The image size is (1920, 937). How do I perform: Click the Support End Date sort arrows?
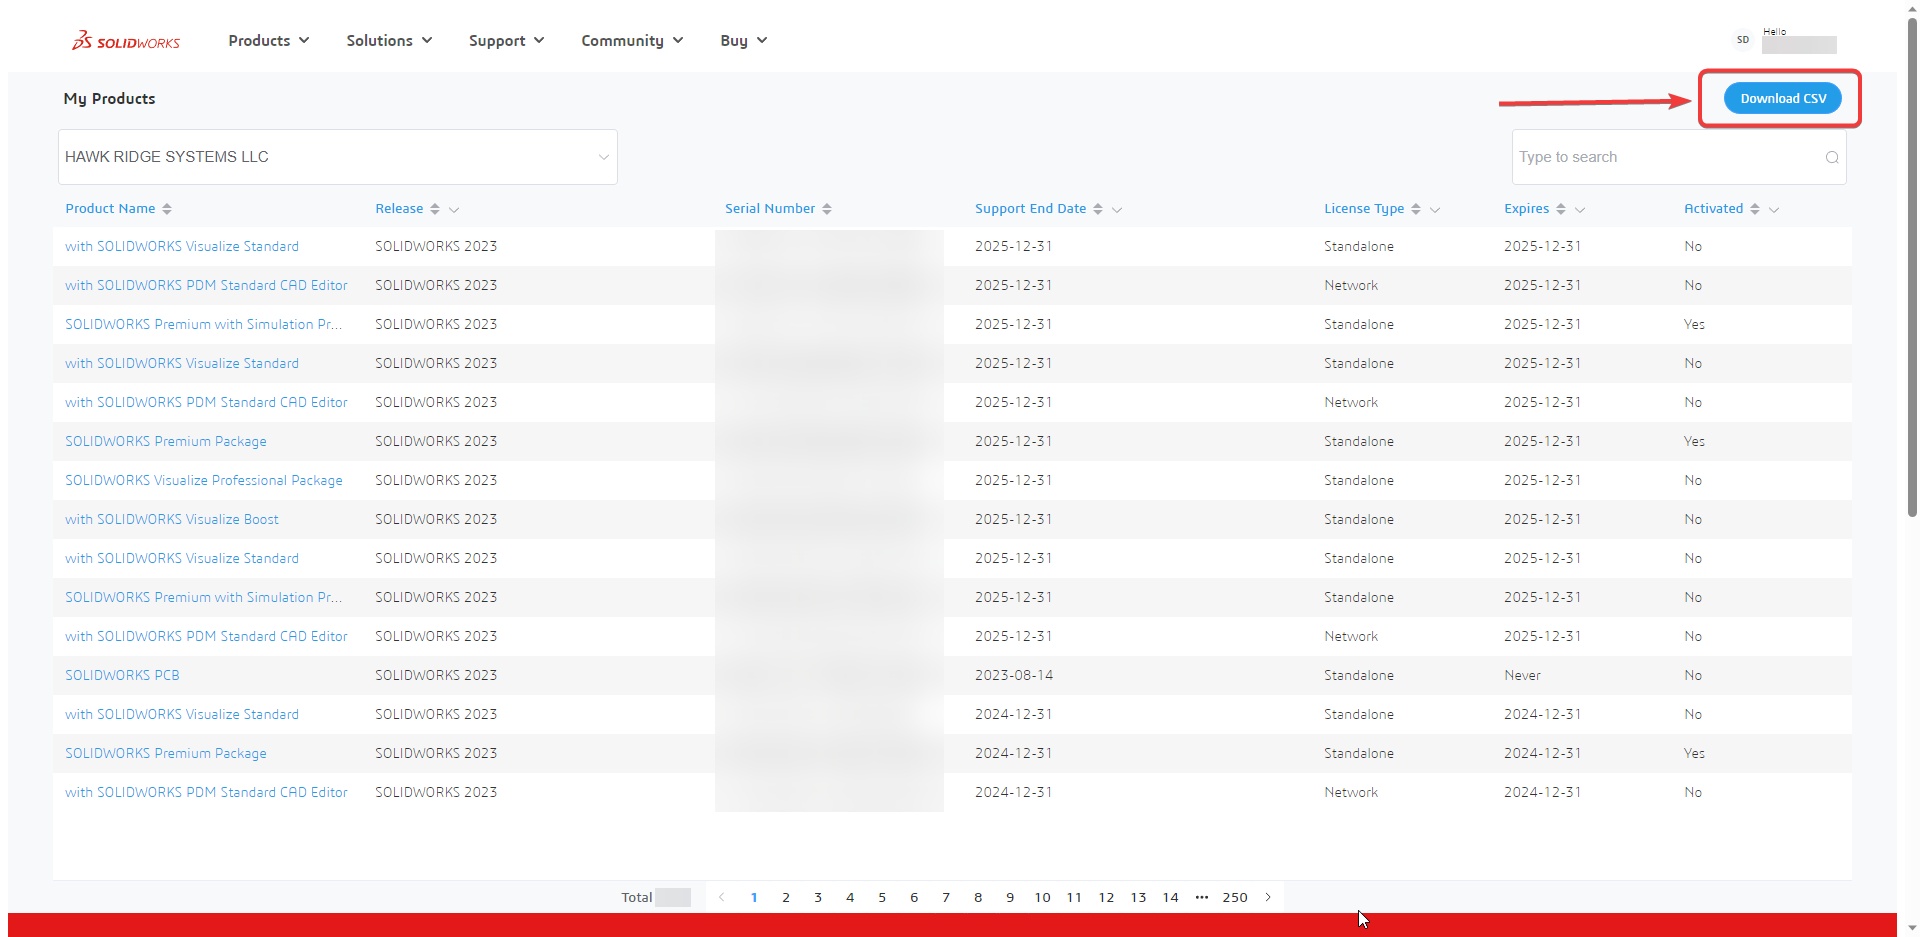click(x=1098, y=209)
